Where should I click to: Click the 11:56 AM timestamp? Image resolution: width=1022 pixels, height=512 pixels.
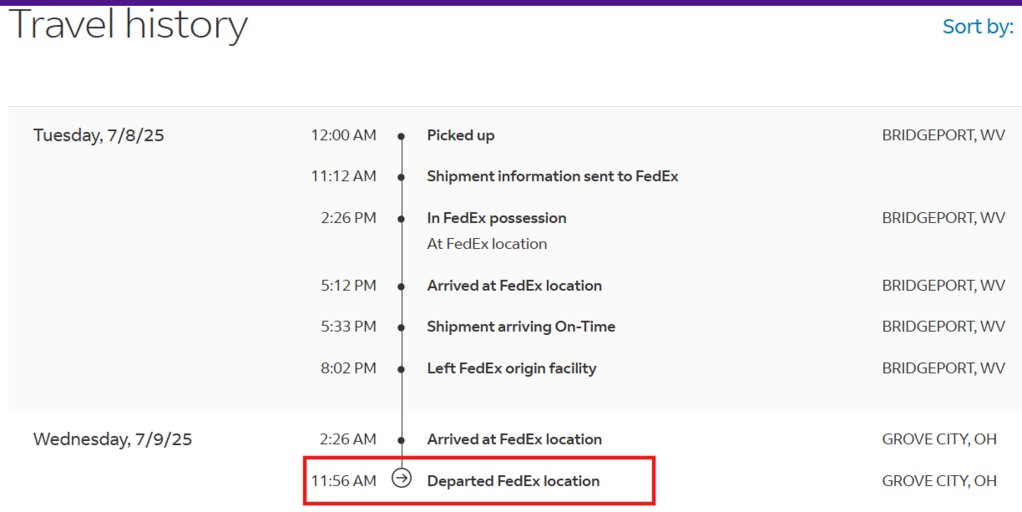(x=343, y=481)
